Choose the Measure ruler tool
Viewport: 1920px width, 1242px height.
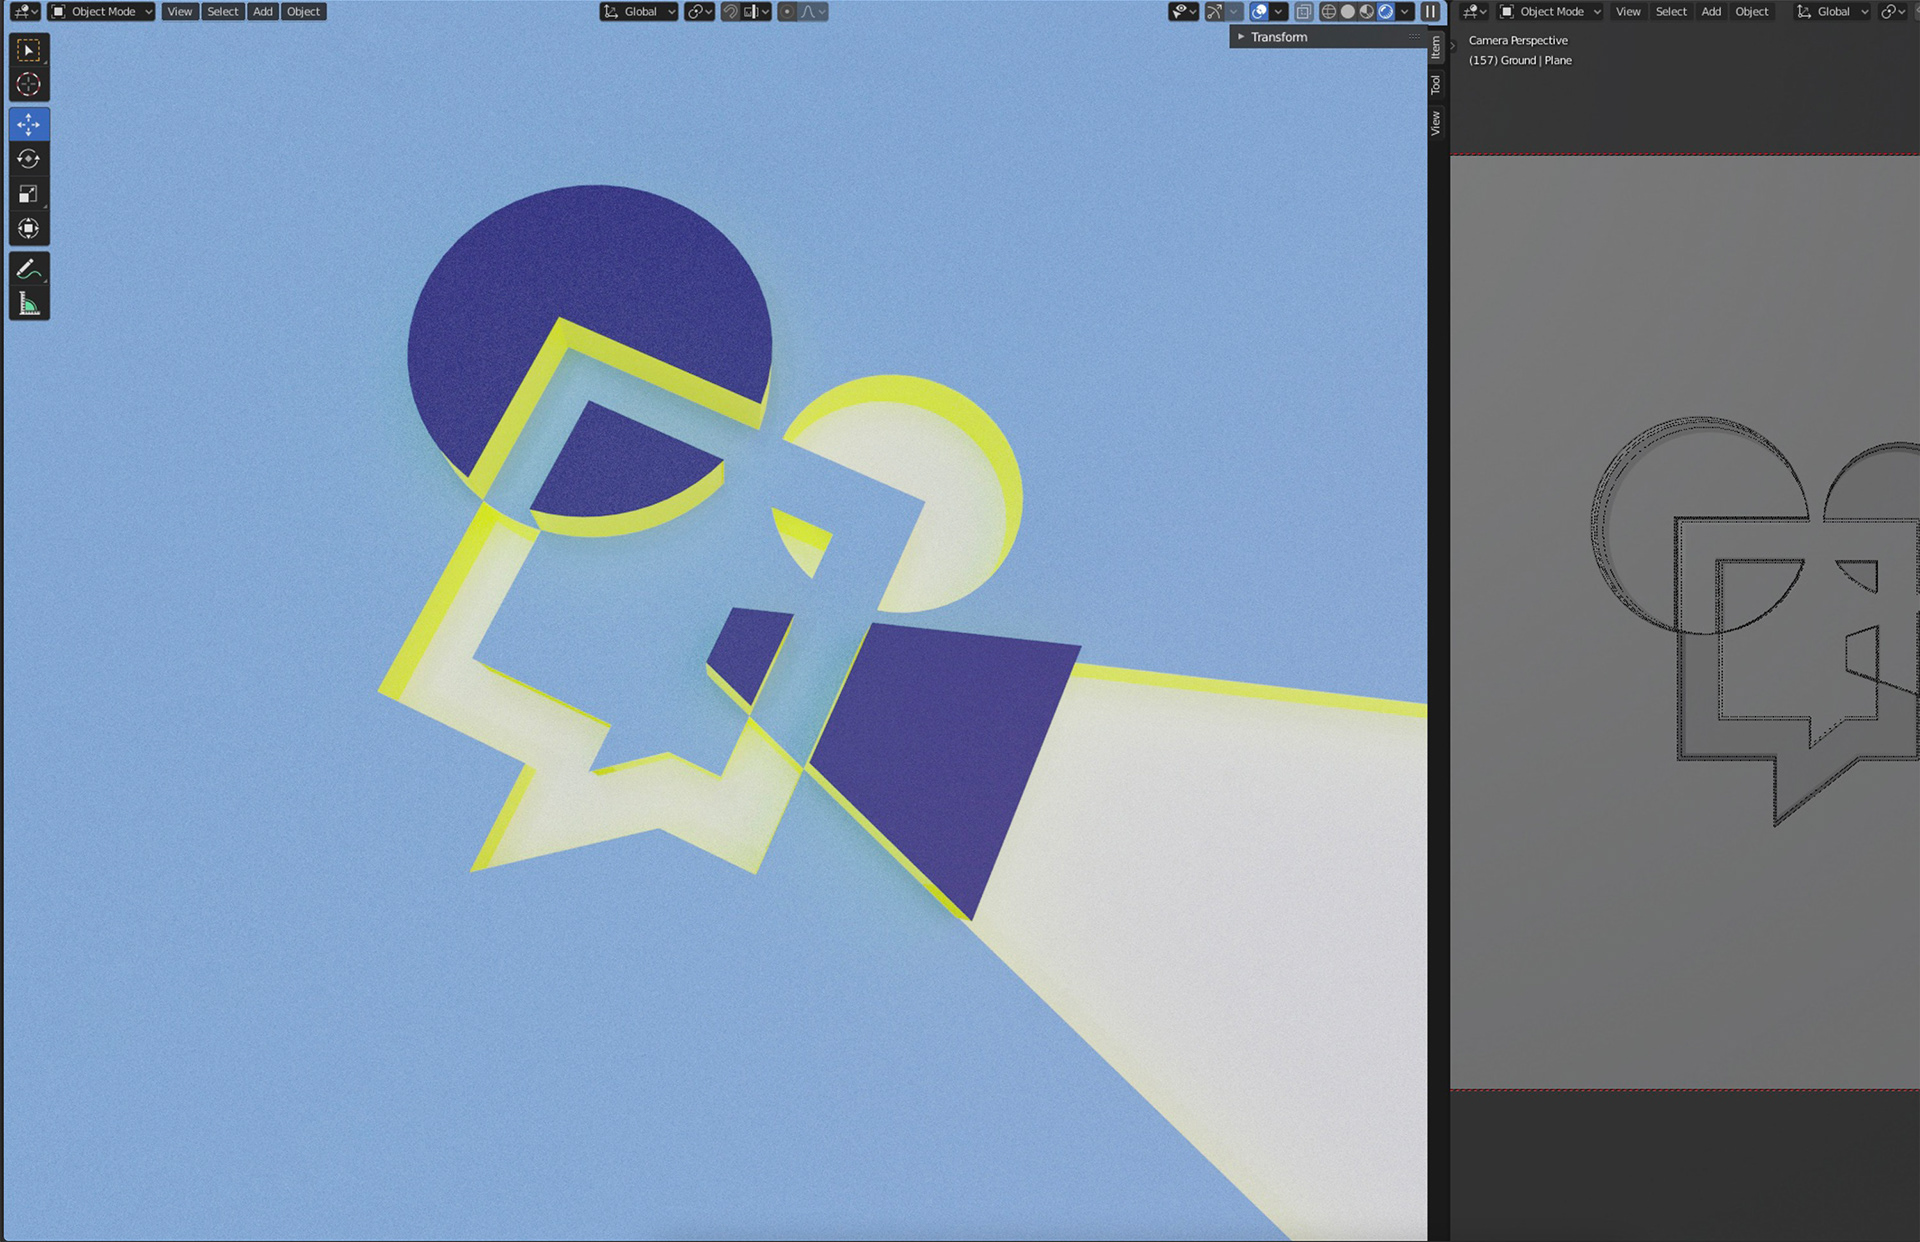[29, 304]
